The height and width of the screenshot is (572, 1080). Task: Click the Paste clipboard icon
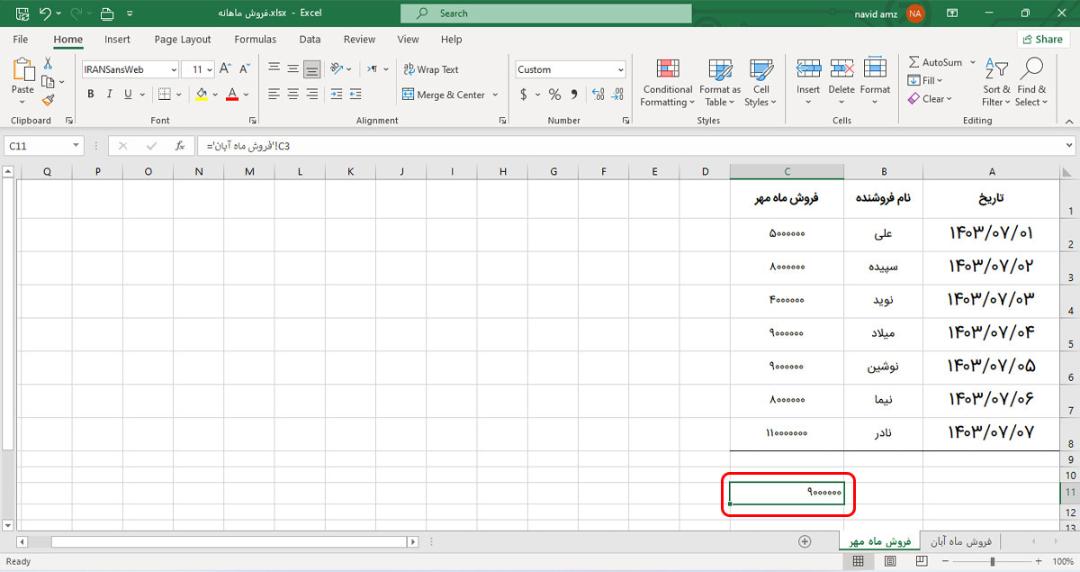[x=23, y=70]
